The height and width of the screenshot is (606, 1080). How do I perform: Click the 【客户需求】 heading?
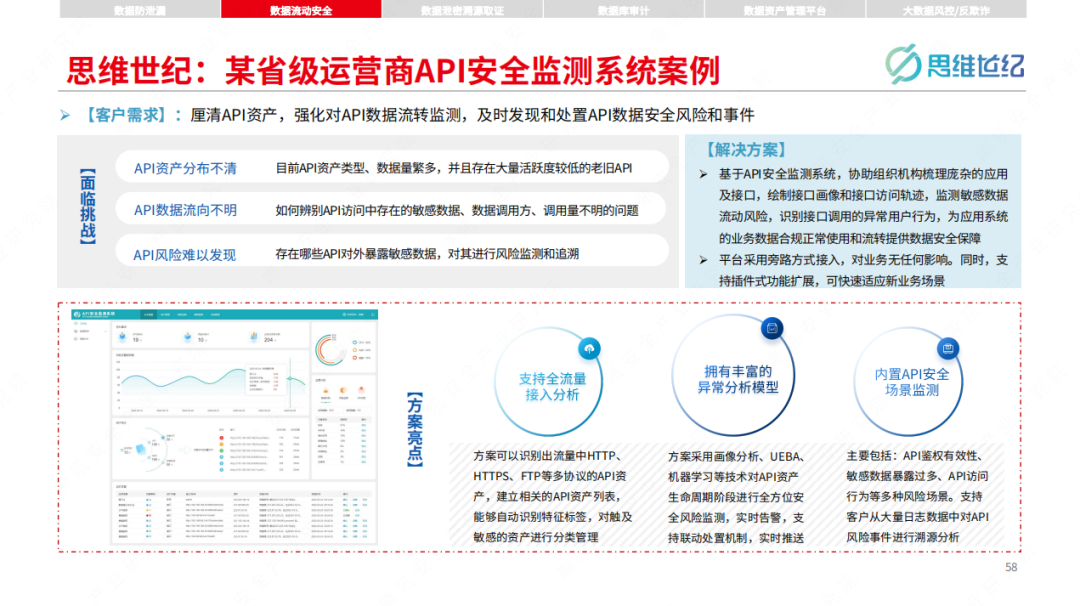[125, 115]
